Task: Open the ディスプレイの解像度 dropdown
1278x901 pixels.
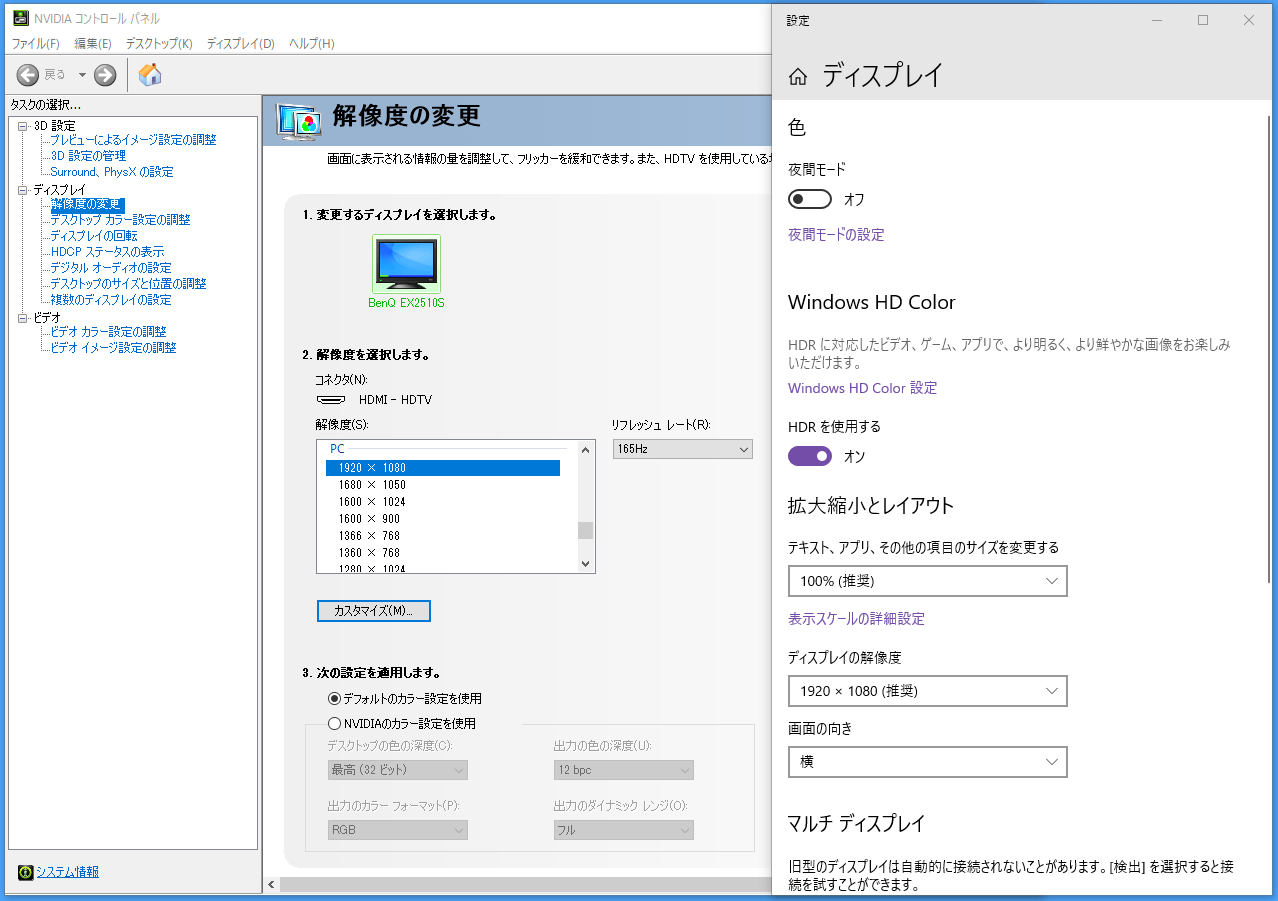Action: point(927,691)
